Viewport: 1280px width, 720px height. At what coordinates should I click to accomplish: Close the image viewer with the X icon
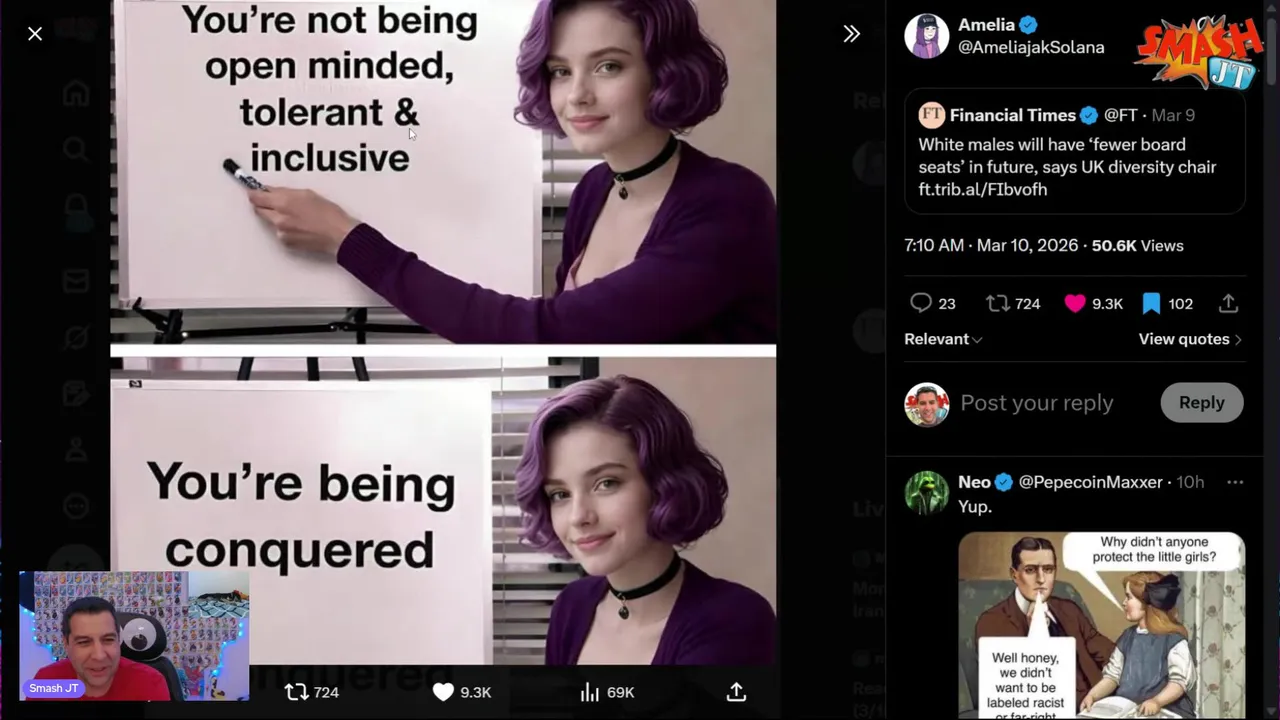tap(35, 34)
